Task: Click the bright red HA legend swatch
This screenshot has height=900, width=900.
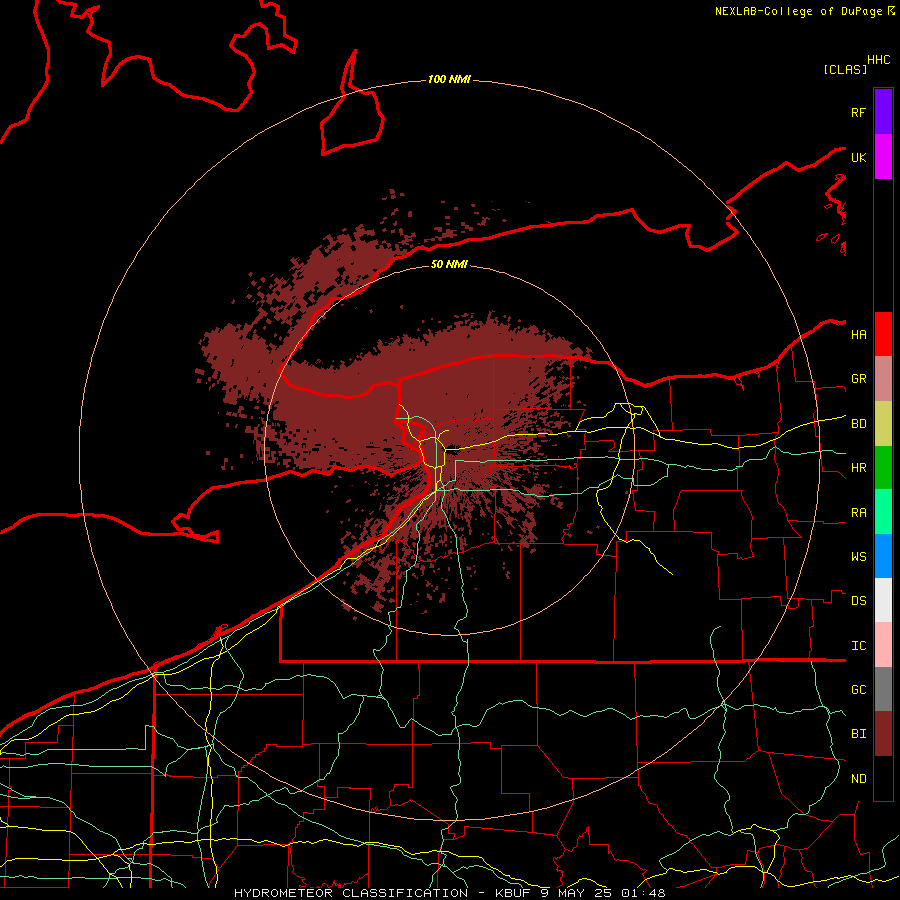Action: pyautogui.click(x=883, y=334)
